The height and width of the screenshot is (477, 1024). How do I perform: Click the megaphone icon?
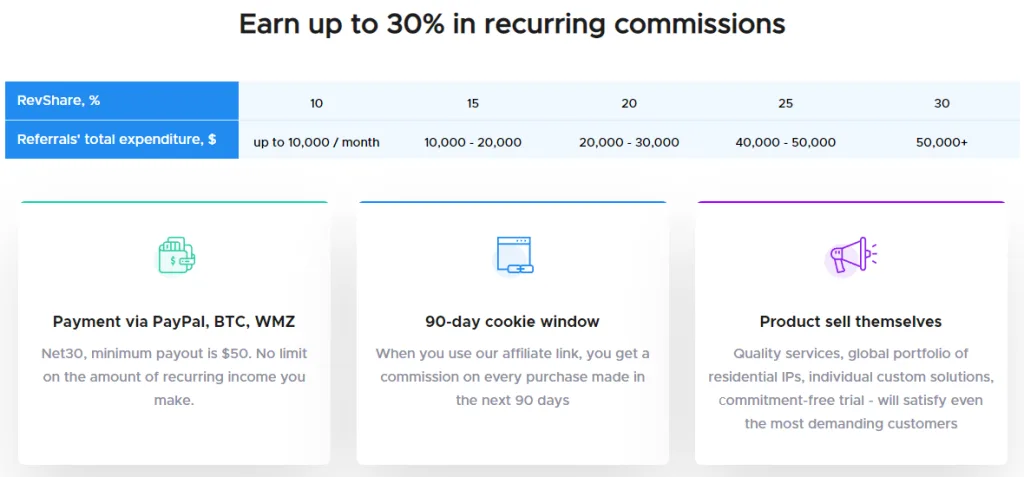tap(852, 256)
